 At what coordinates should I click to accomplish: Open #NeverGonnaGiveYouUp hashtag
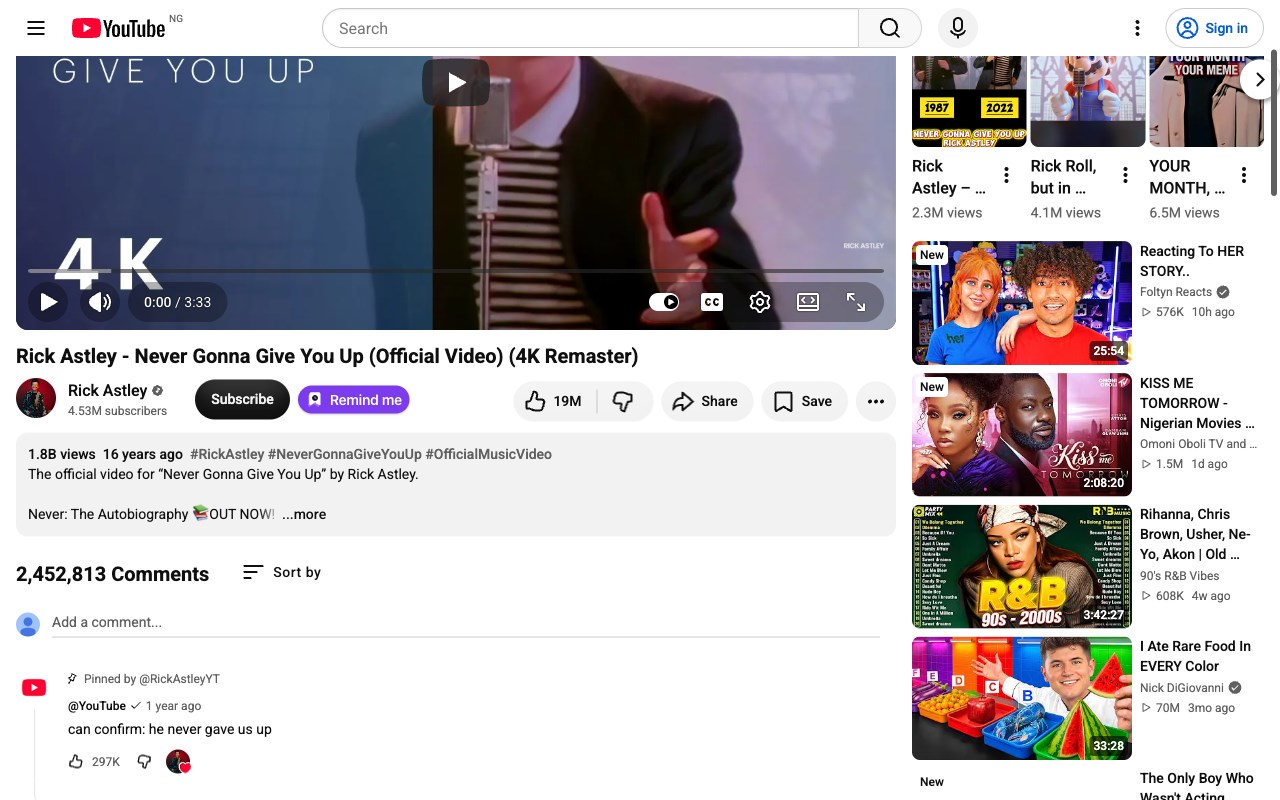[345, 454]
